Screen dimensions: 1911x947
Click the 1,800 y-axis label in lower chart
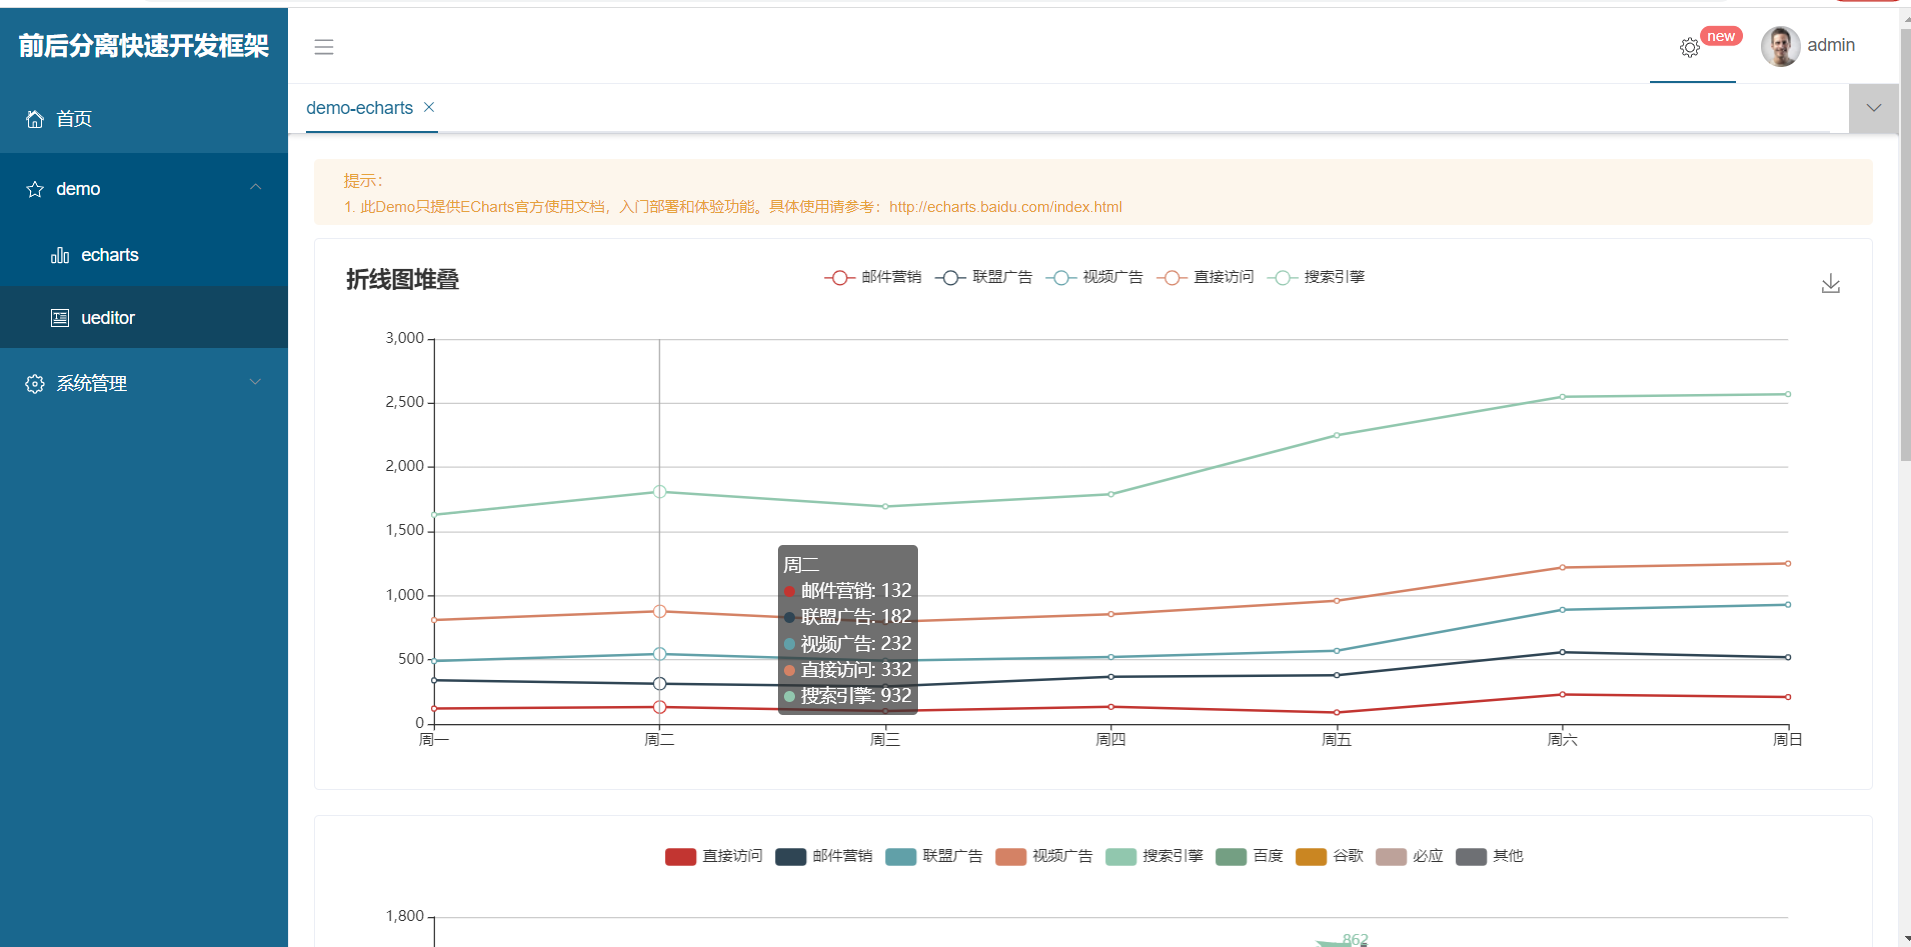[404, 916]
